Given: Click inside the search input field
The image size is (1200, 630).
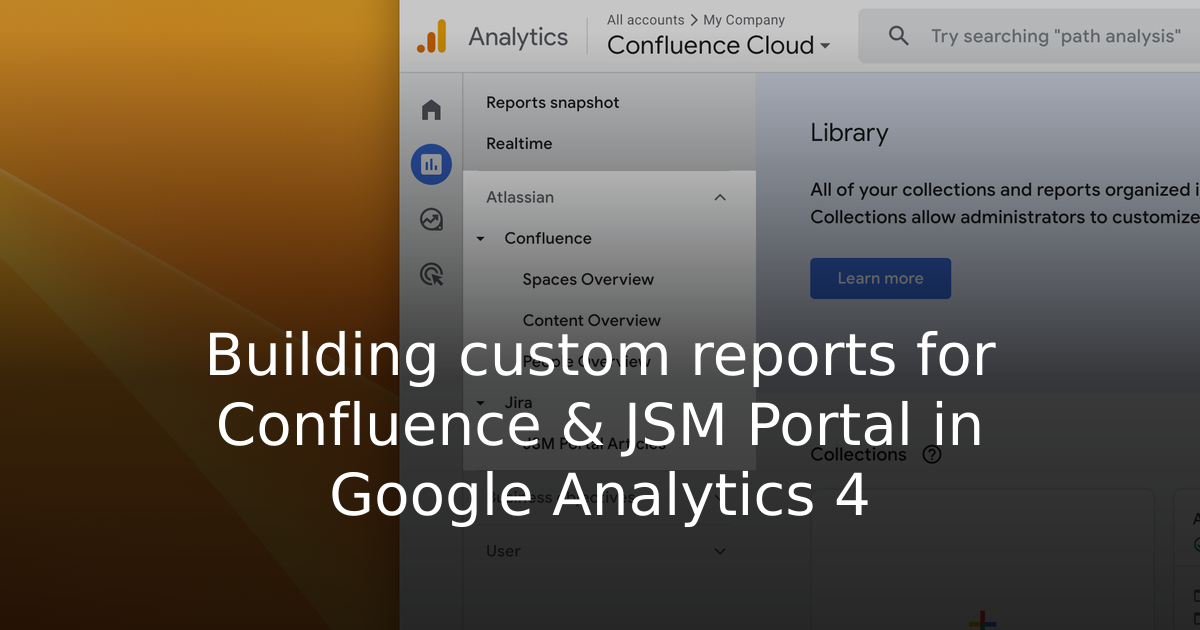Looking at the screenshot, I should 1050,35.
